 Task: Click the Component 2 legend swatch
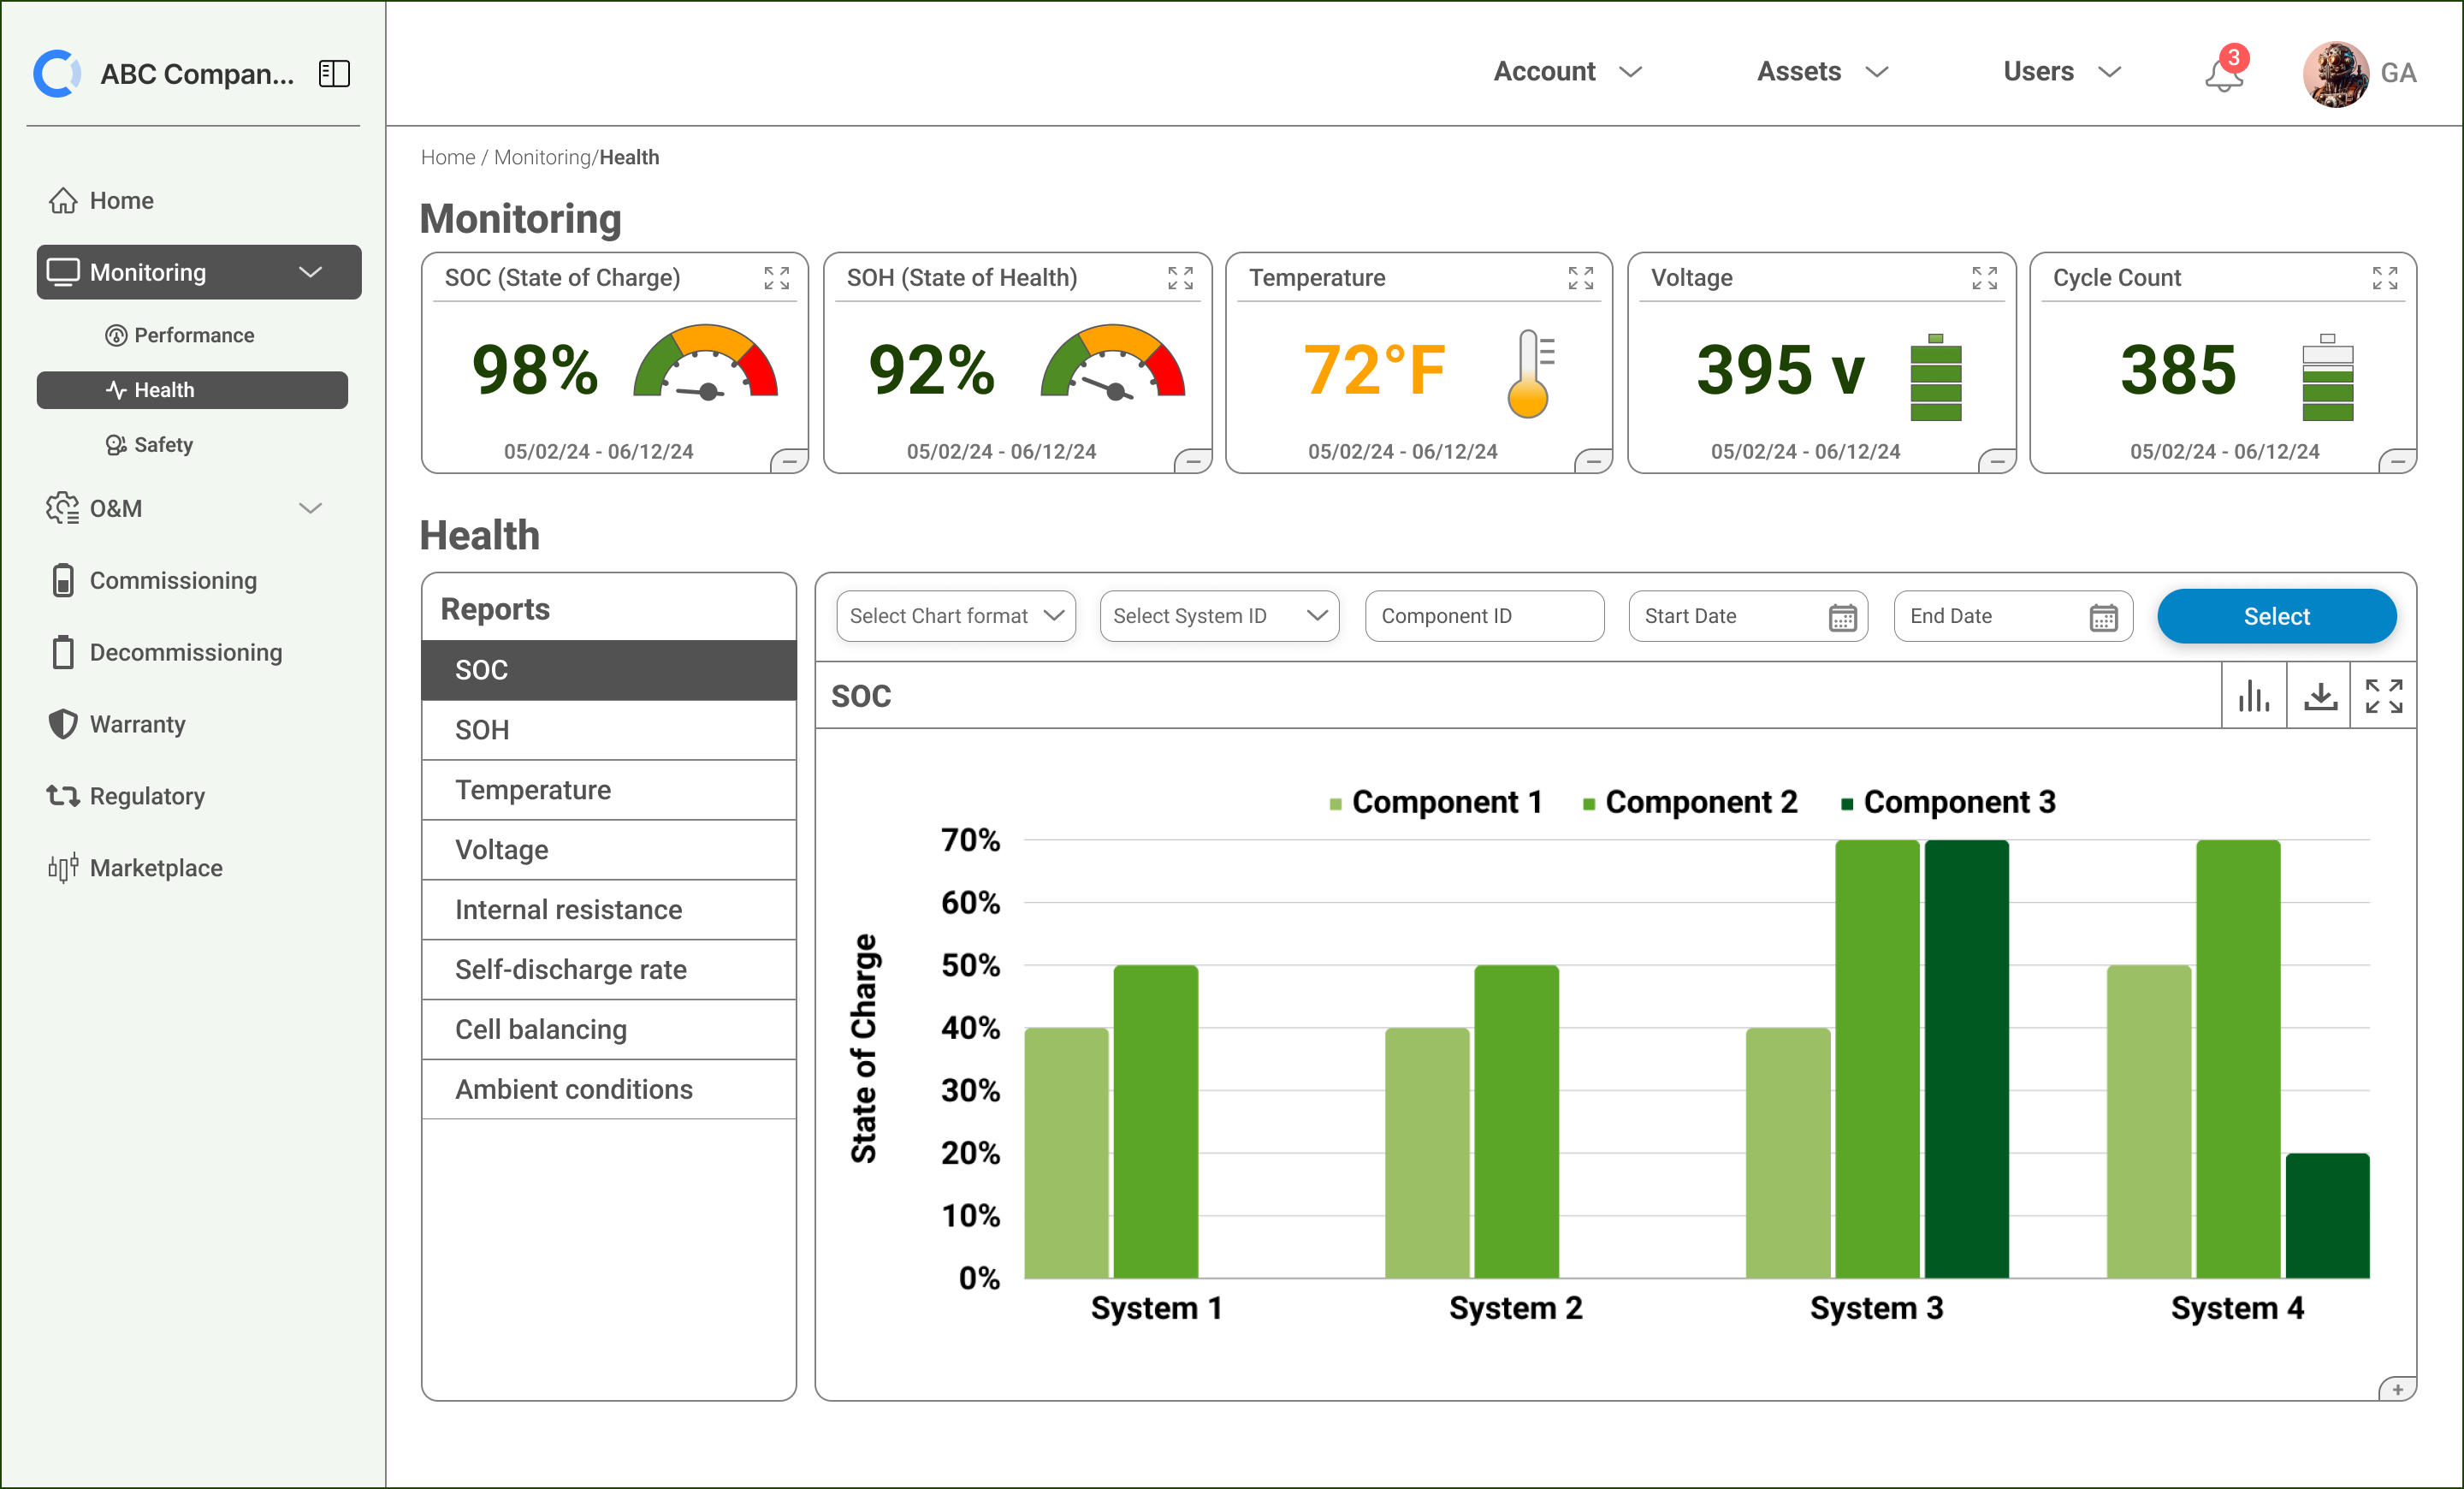coord(1589,804)
